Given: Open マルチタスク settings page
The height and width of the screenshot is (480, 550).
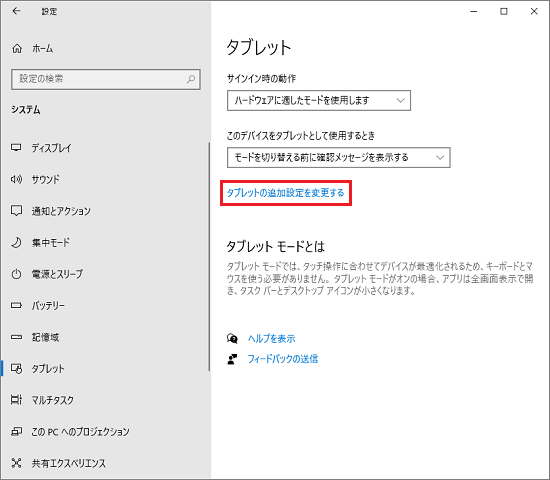Looking at the screenshot, I should (x=53, y=400).
